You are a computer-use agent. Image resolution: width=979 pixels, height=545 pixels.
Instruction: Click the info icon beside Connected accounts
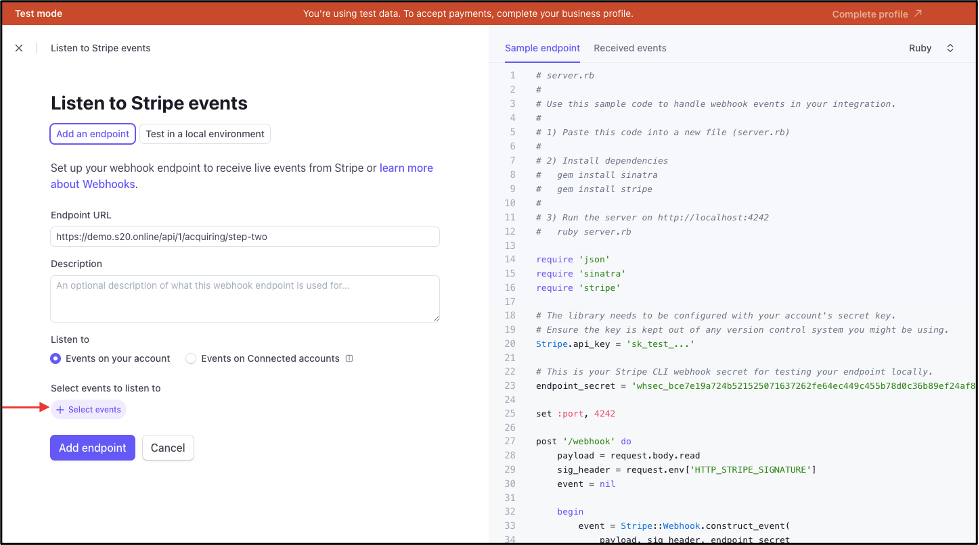click(x=350, y=358)
